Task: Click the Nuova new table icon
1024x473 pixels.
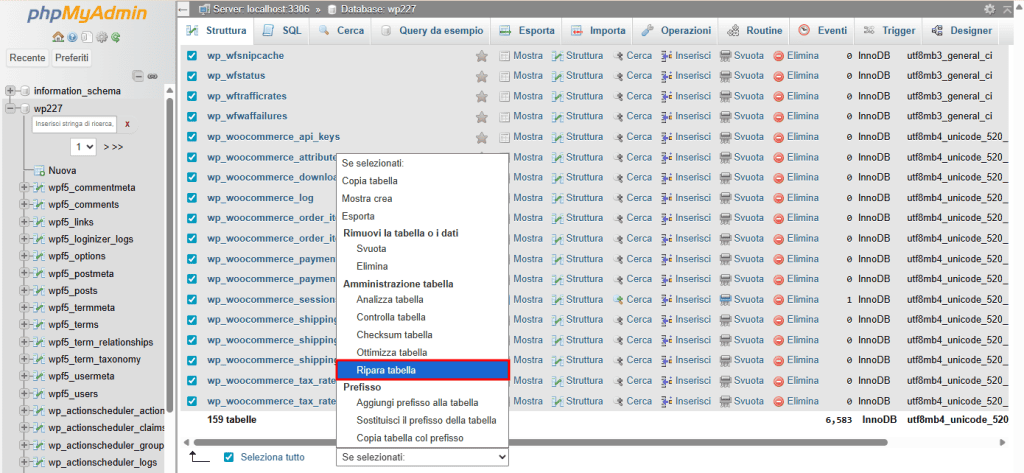Action: 39,171
